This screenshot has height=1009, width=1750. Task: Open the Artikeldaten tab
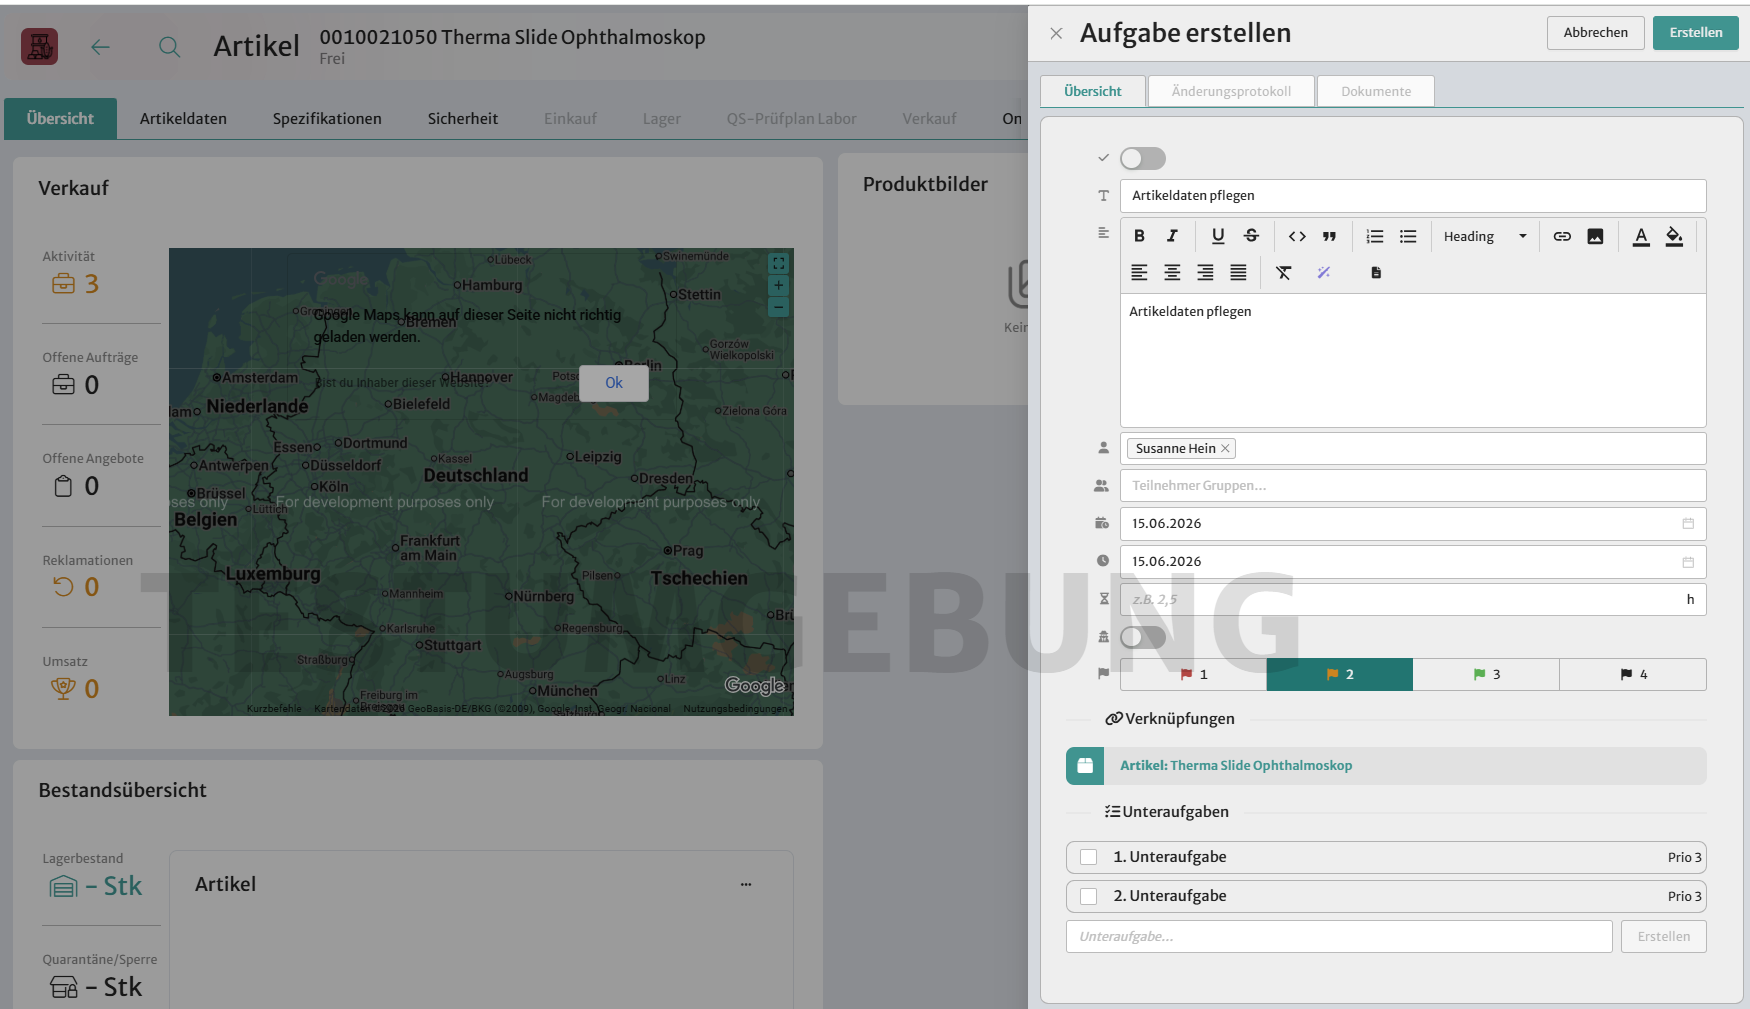(183, 118)
